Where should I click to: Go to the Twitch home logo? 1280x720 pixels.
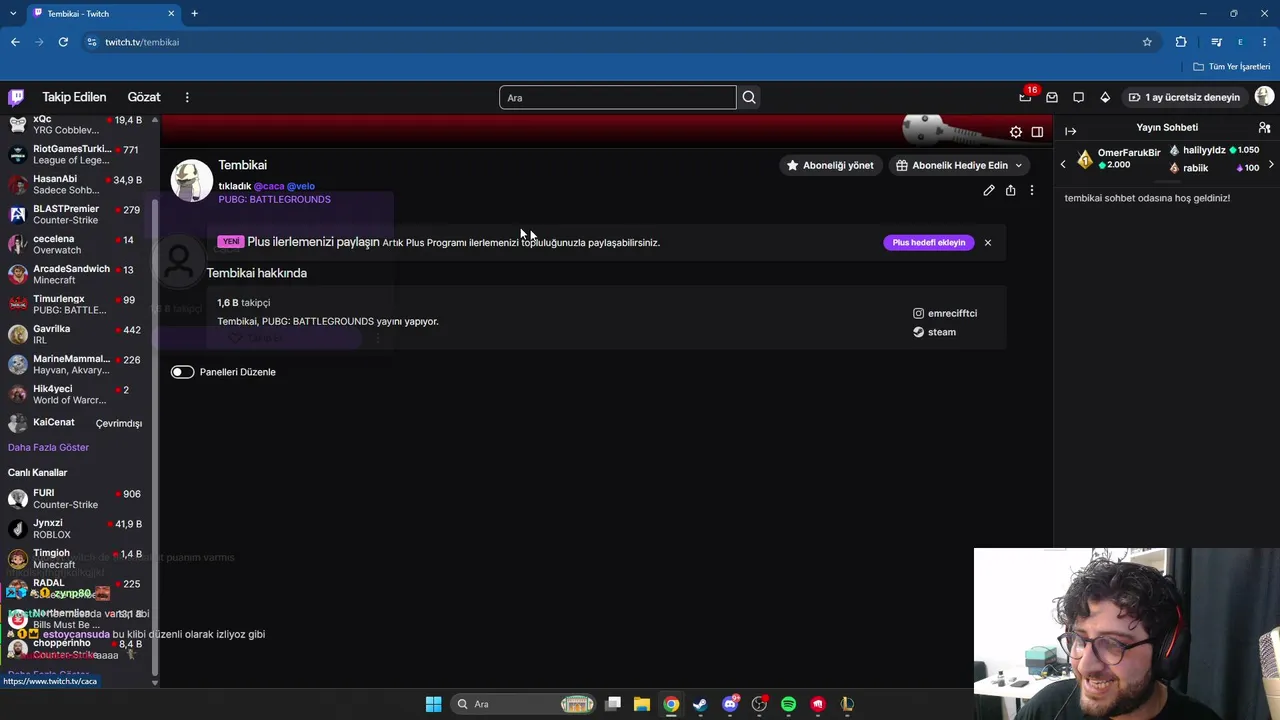[x=16, y=97]
